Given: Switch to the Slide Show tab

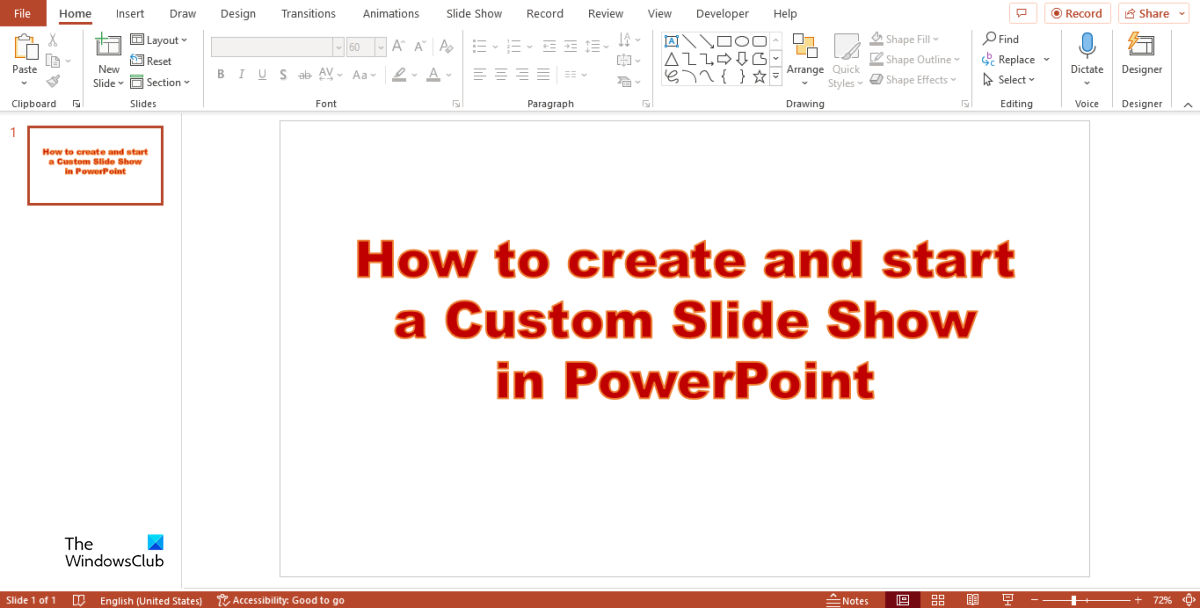Looking at the screenshot, I should pos(472,14).
